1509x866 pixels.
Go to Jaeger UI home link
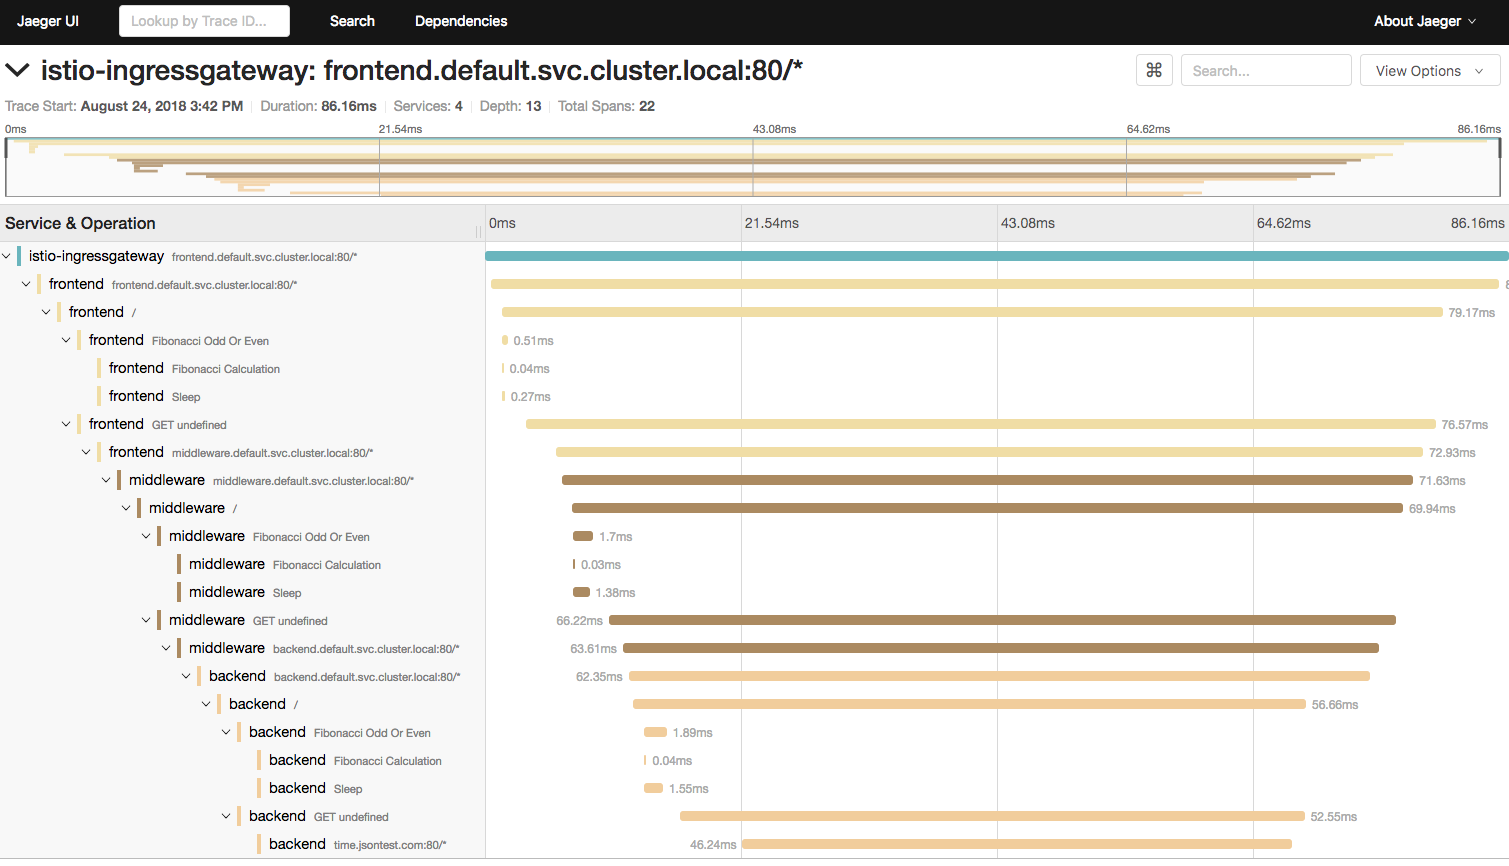pos(48,21)
